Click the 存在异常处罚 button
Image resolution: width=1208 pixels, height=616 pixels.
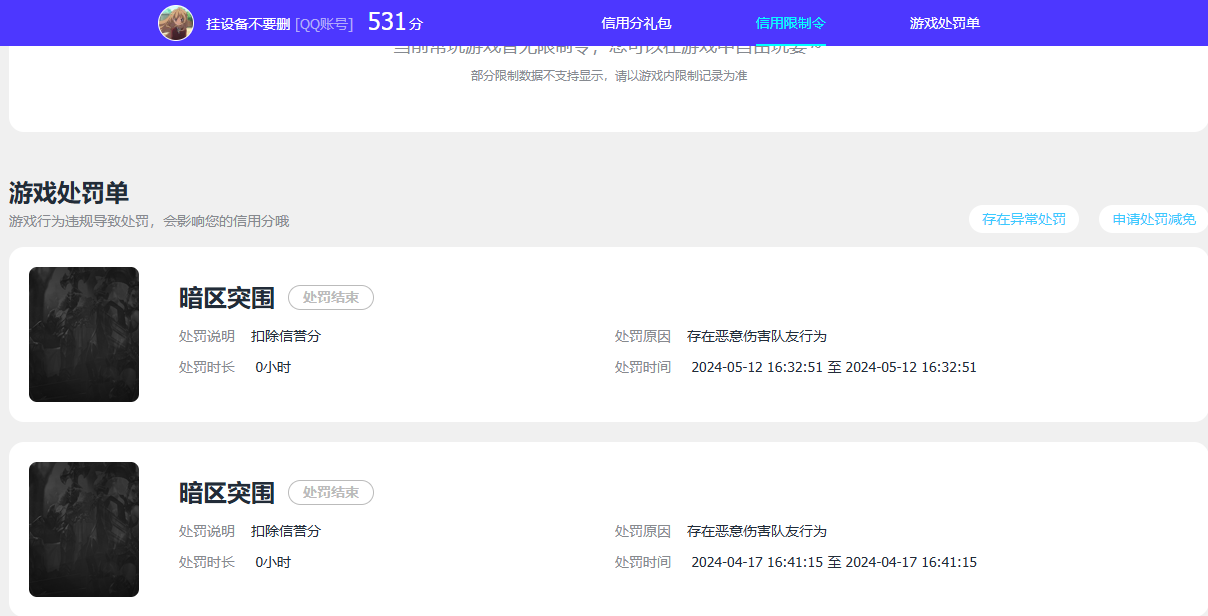pyautogui.click(x=1024, y=219)
